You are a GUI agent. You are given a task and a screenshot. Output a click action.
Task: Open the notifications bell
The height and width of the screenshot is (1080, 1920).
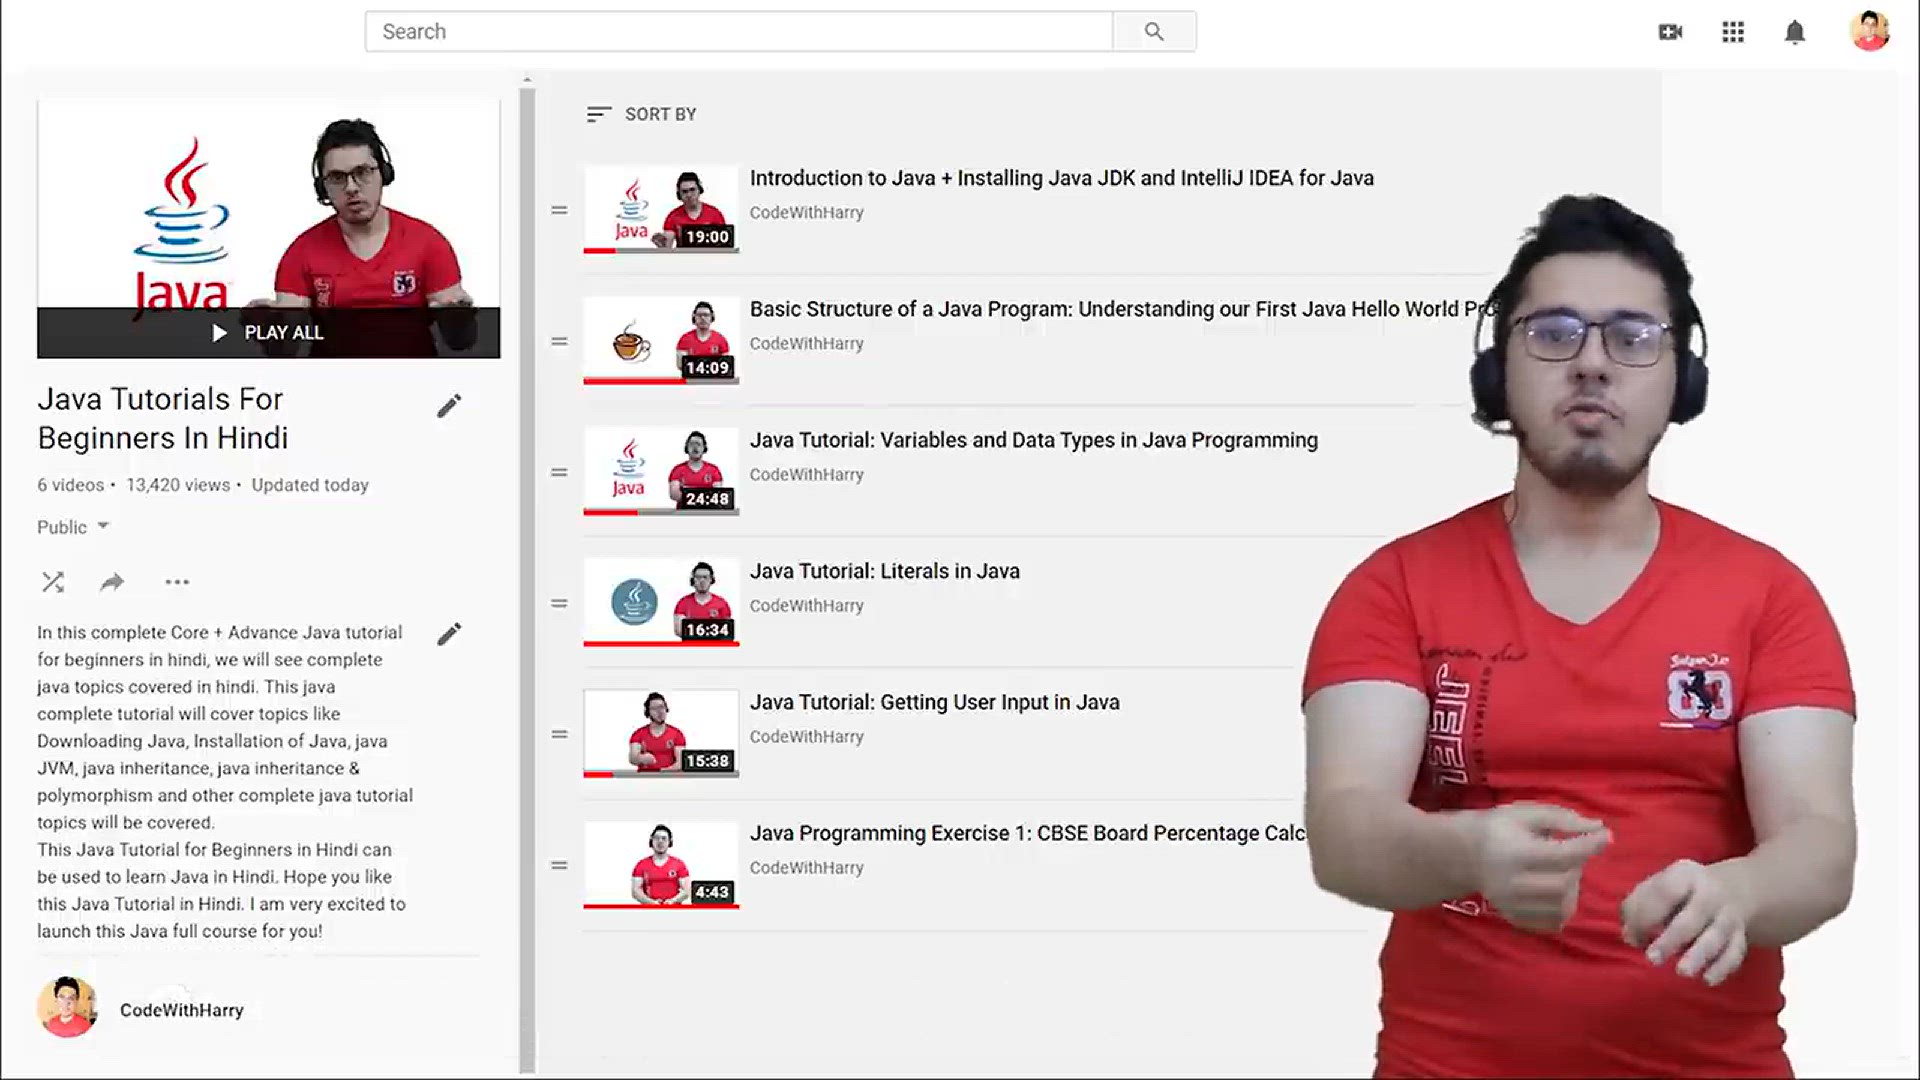(x=1795, y=32)
